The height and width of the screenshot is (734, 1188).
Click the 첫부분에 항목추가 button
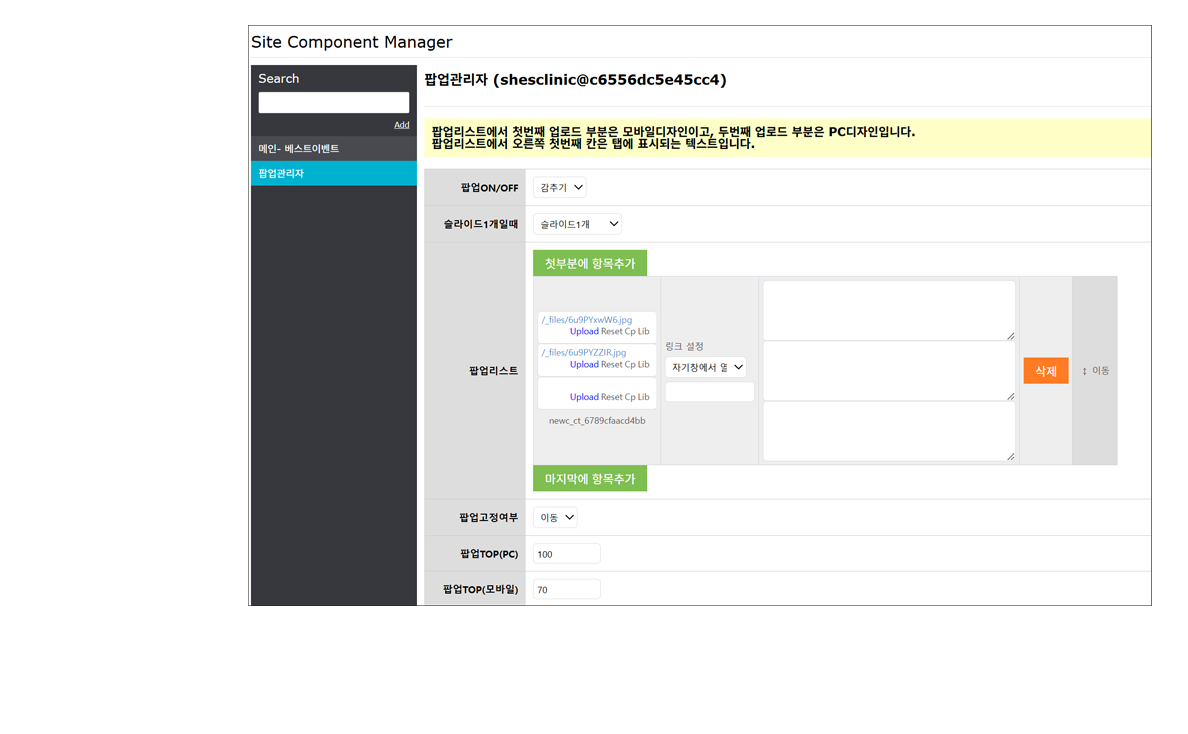pyautogui.click(x=590, y=264)
